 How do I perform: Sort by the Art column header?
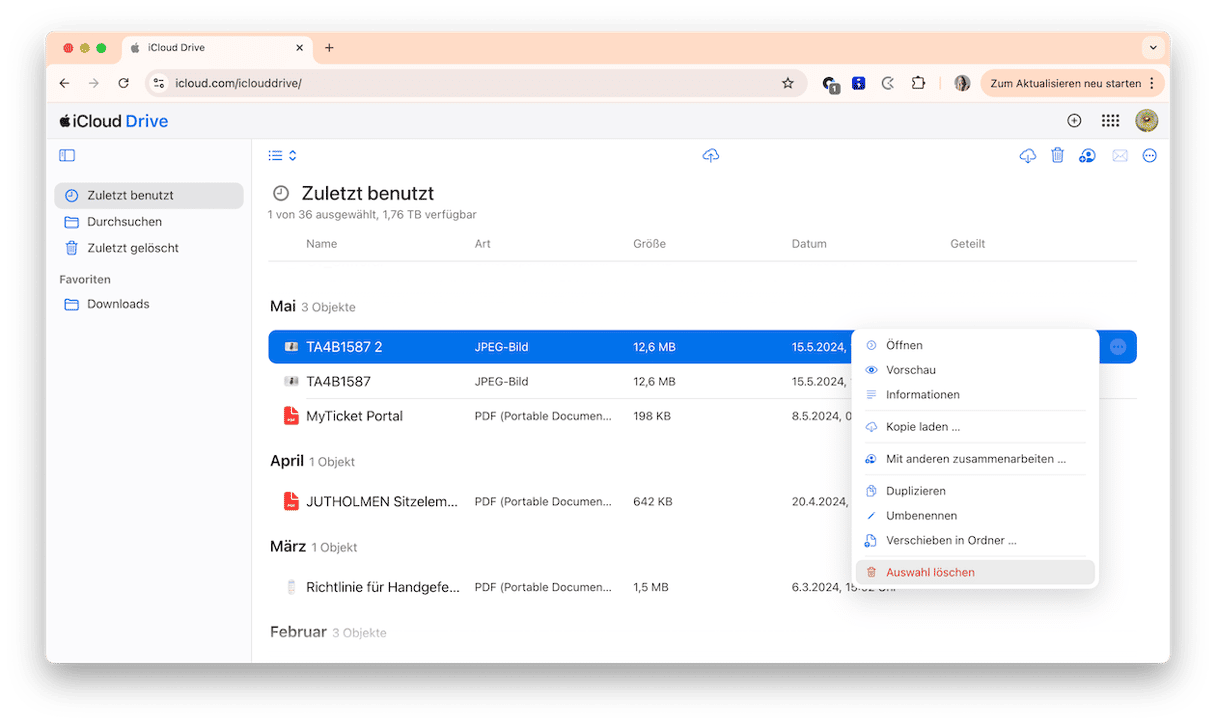point(483,244)
